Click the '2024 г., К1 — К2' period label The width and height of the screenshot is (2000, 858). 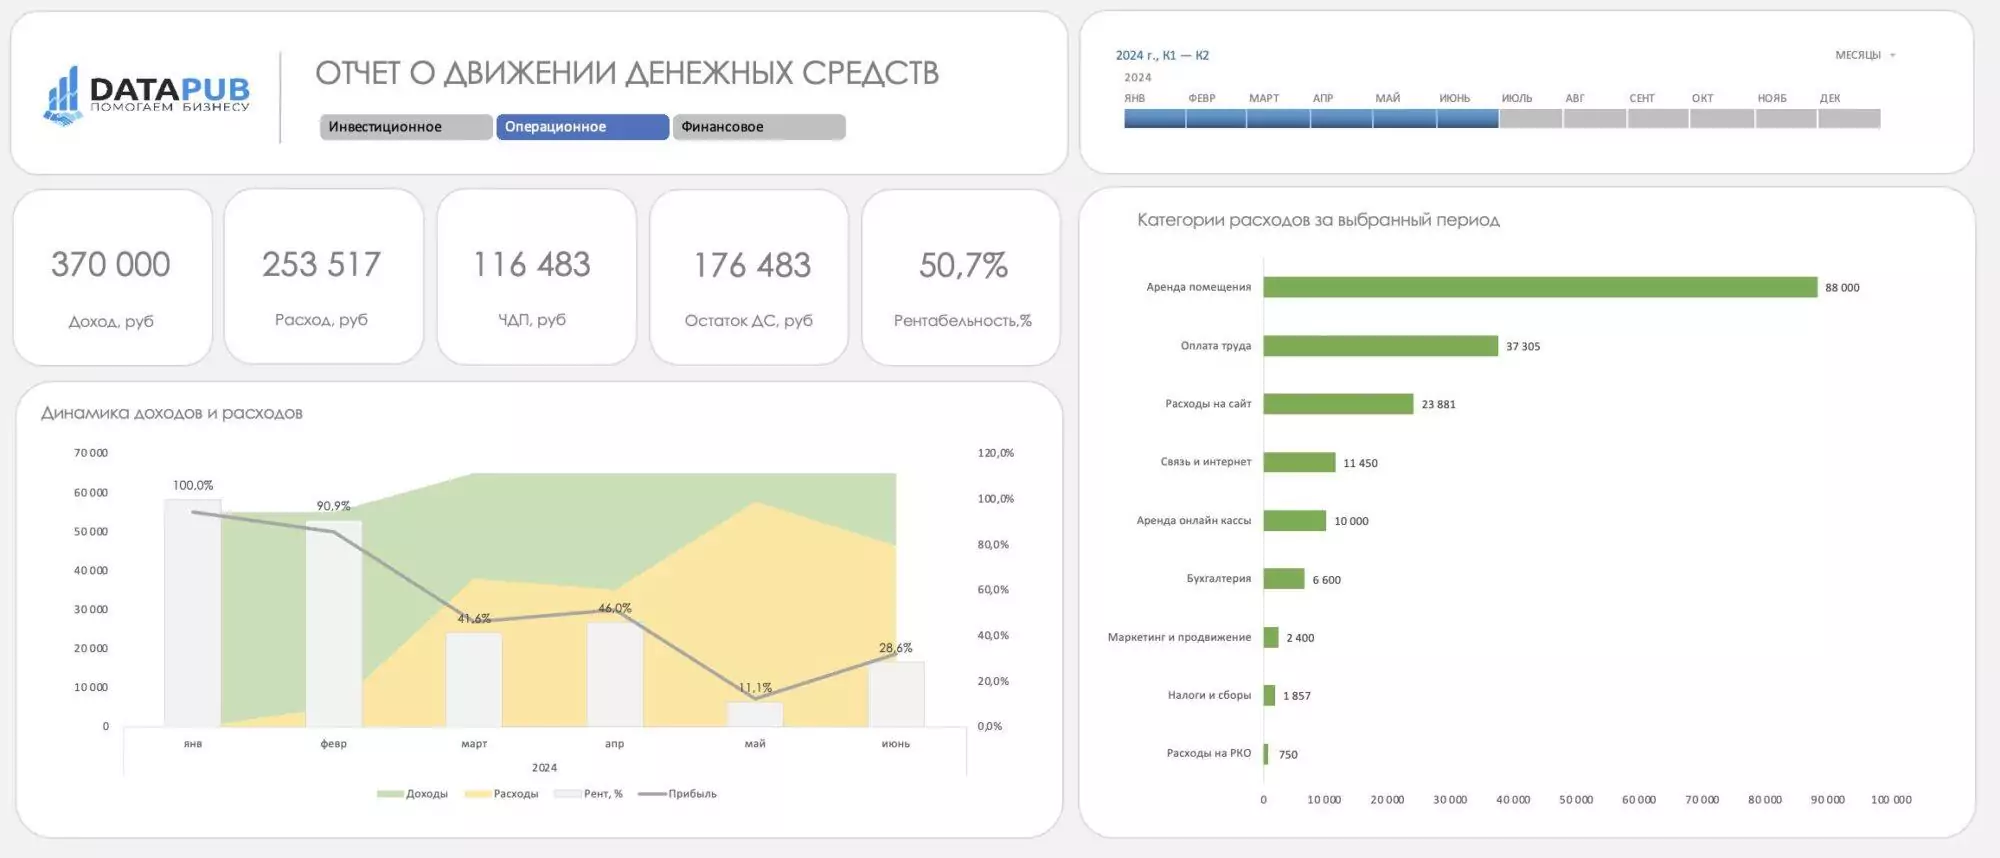[x=1162, y=55]
